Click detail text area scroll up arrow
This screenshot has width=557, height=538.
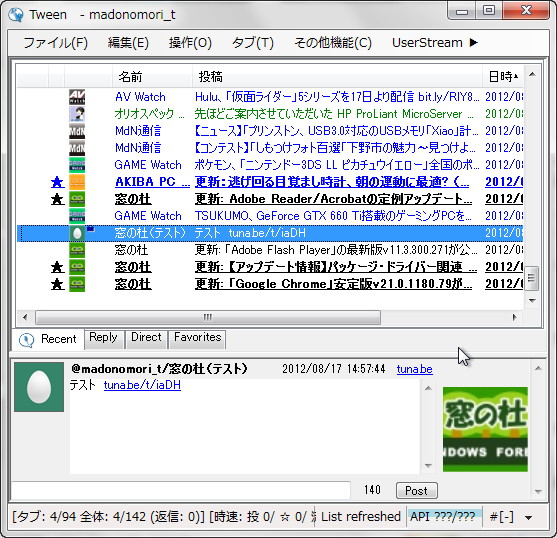pos(428,388)
